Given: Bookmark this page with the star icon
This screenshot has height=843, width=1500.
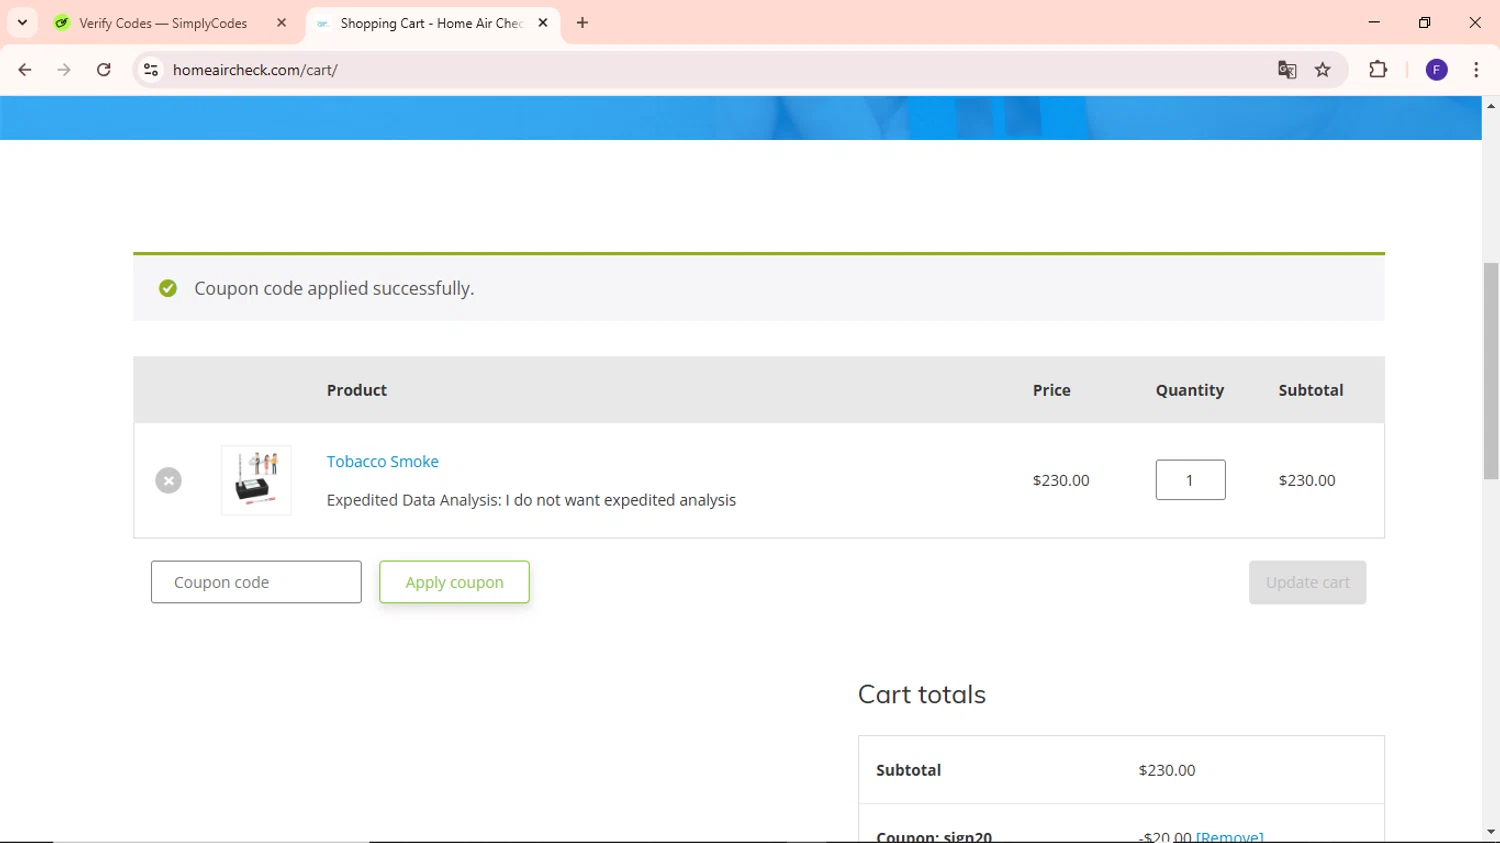Looking at the screenshot, I should click(x=1323, y=70).
